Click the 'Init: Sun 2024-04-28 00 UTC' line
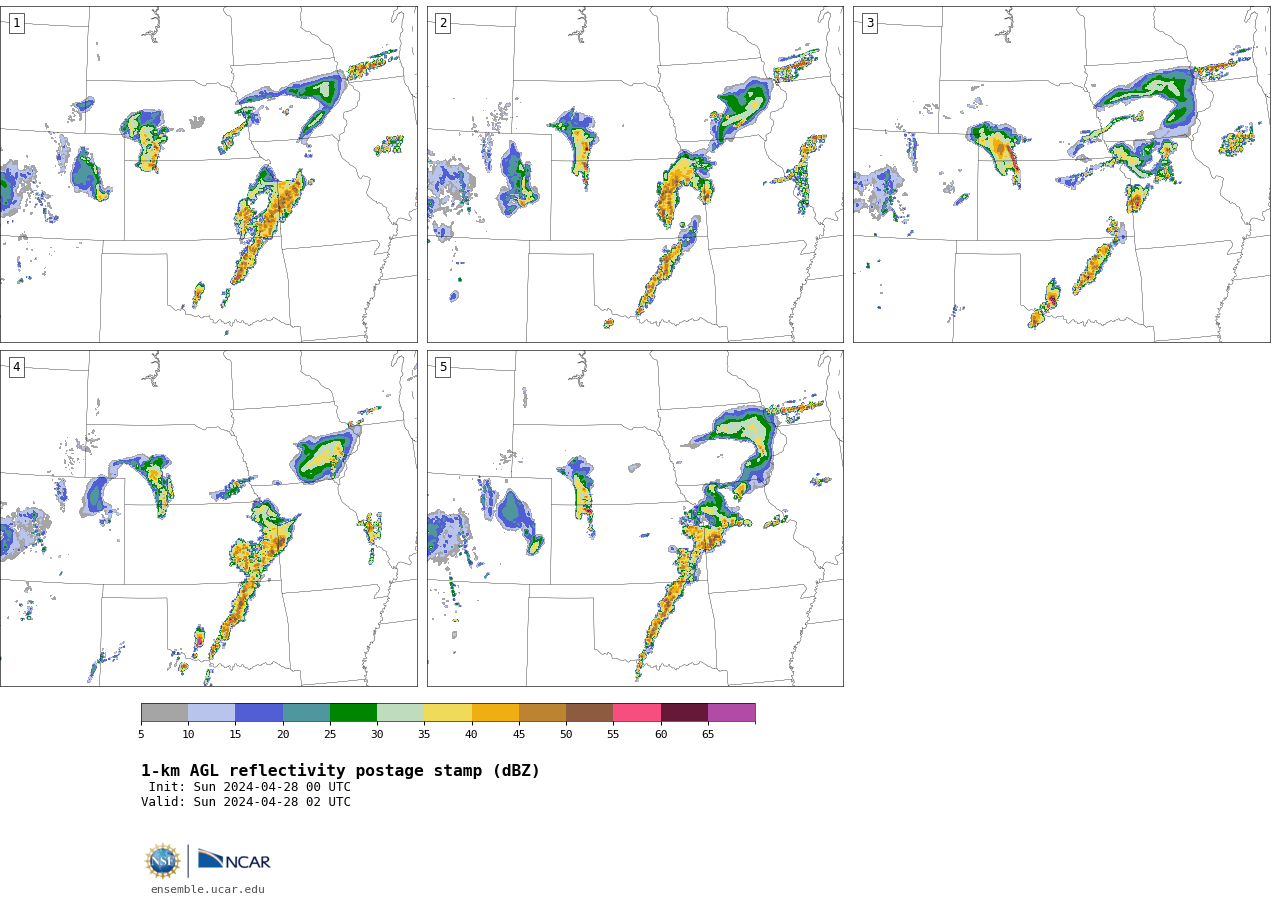The image size is (1280, 901). pos(250,787)
